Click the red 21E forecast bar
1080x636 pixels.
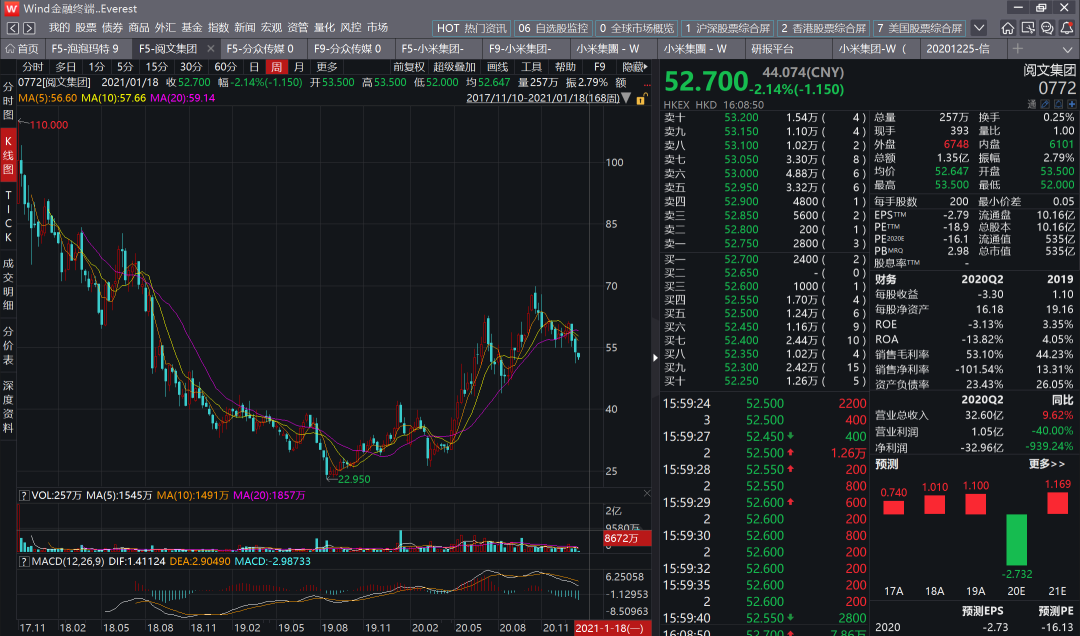point(1057,503)
